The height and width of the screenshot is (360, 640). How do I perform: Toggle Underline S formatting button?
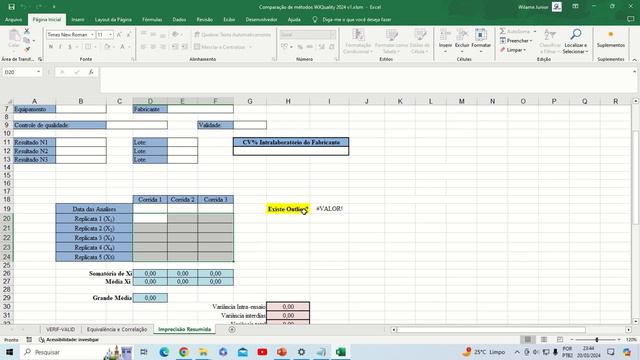[x=70, y=47]
